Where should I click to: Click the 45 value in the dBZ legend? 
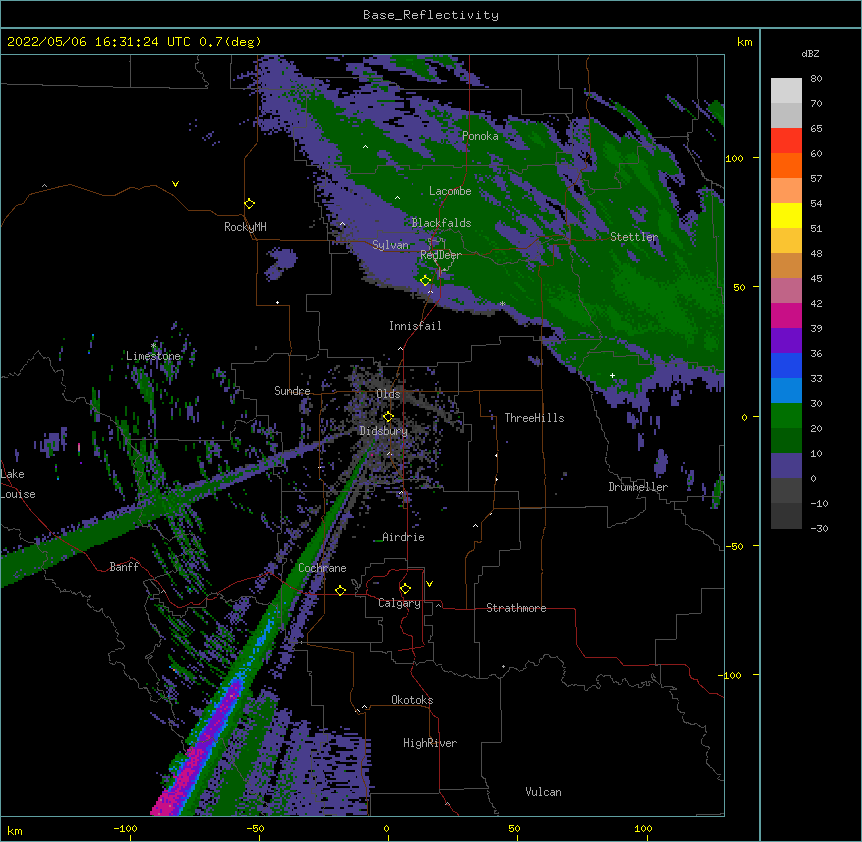(x=816, y=279)
